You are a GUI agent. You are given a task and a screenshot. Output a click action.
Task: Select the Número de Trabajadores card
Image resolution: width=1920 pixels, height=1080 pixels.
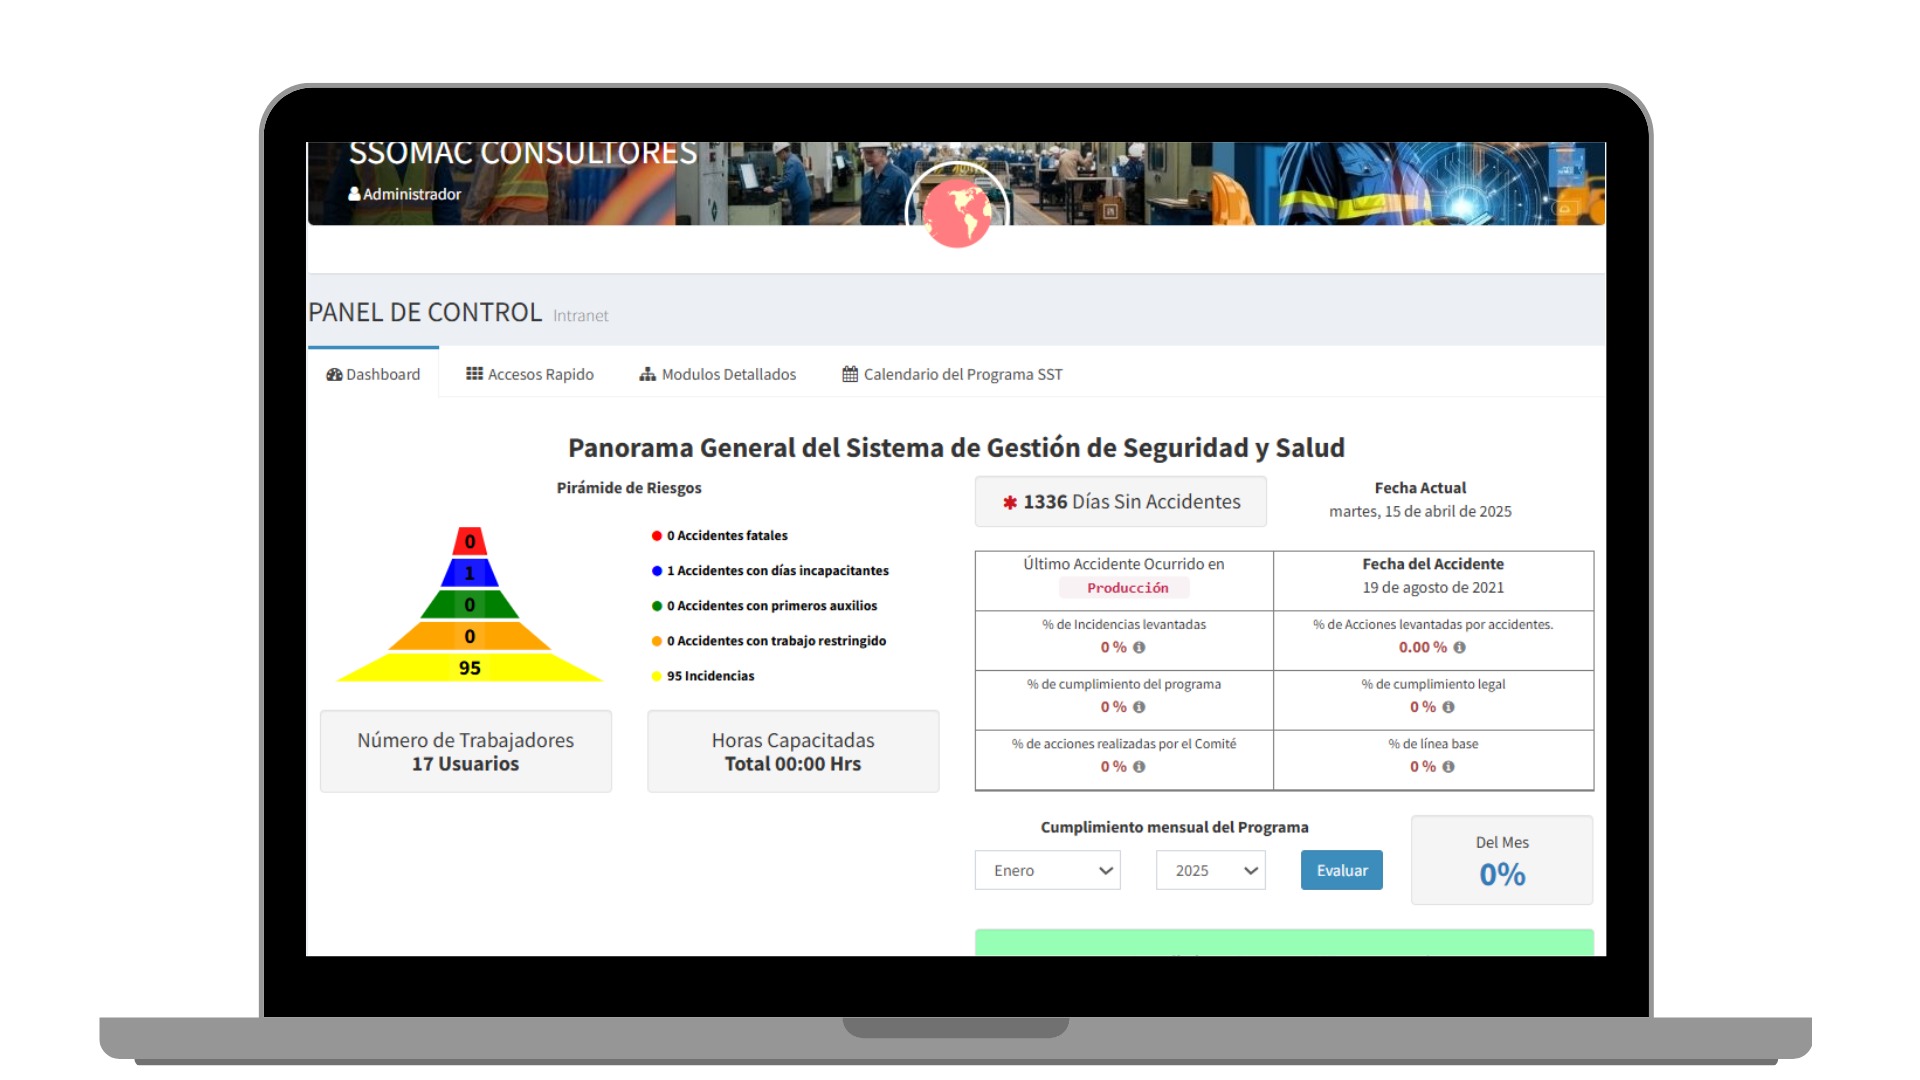465,751
